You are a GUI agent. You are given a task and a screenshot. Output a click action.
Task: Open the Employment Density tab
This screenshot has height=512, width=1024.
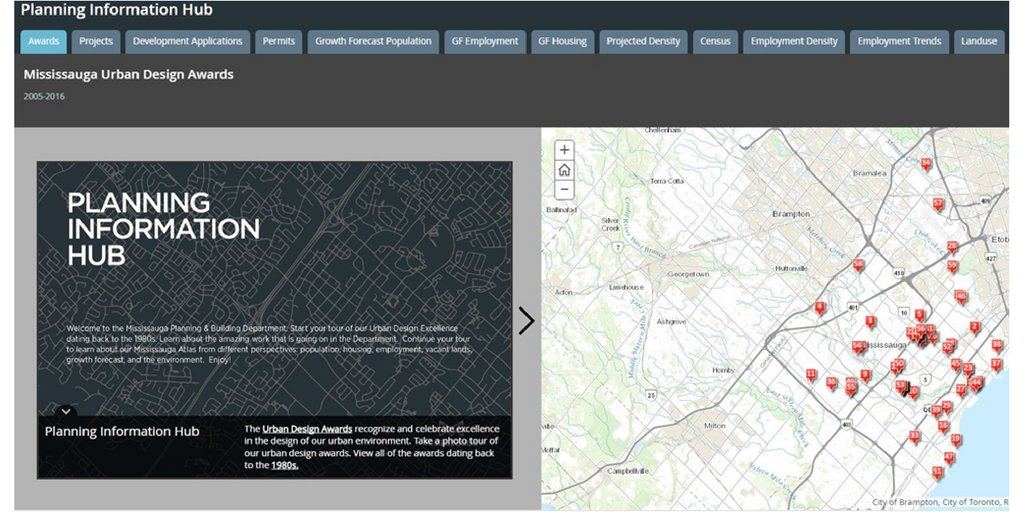coord(794,41)
